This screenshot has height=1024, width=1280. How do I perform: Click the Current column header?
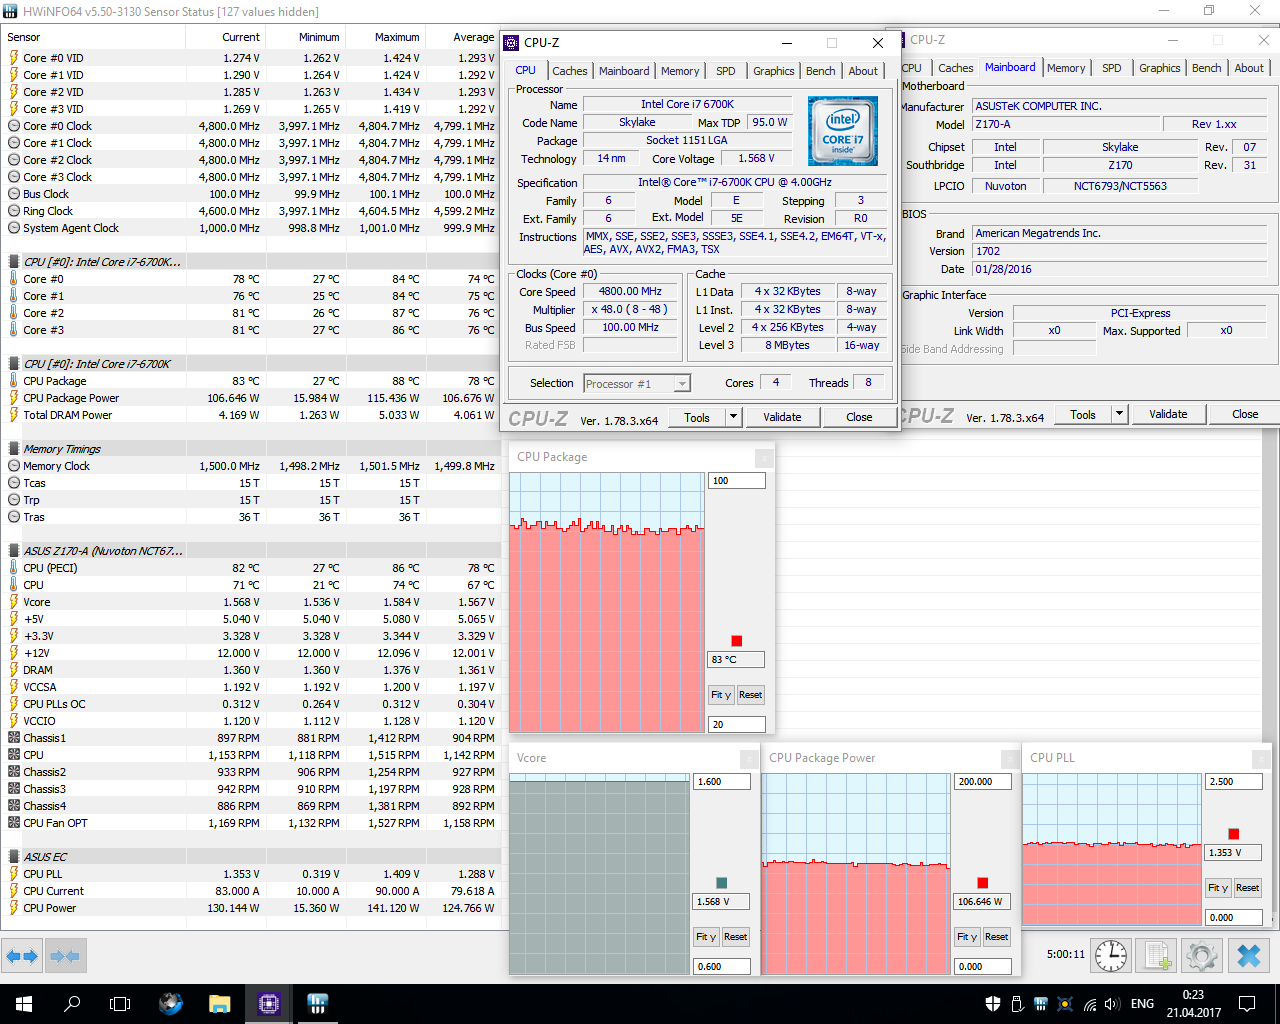click(x=225, y=37)
